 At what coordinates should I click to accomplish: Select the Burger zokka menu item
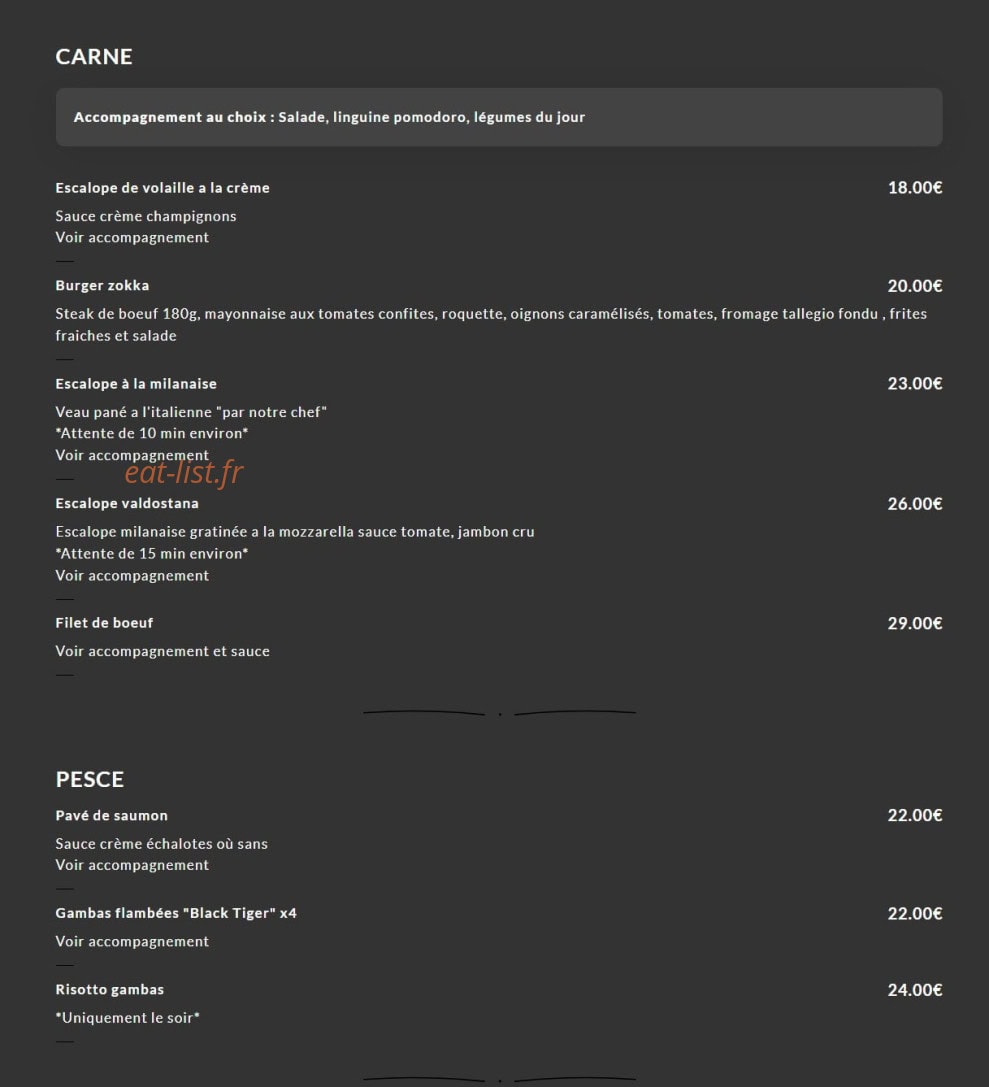(x=102, y=286)
